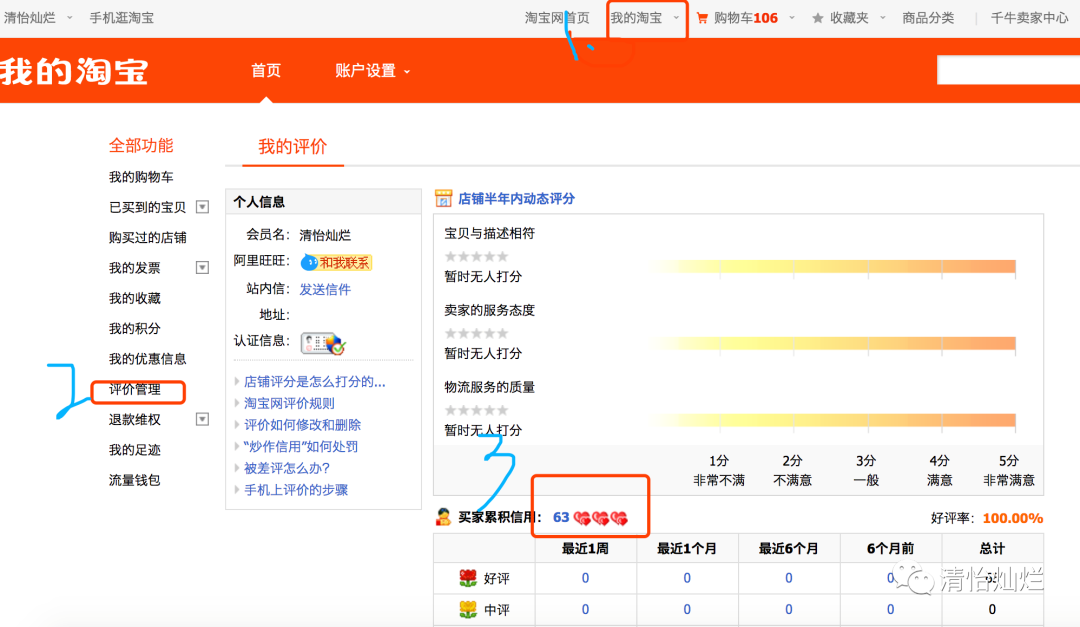Select the 我的评价 tab
The width and height of the screenshot is (1080, 627).
pyautogui.click(x=293, y=146)
